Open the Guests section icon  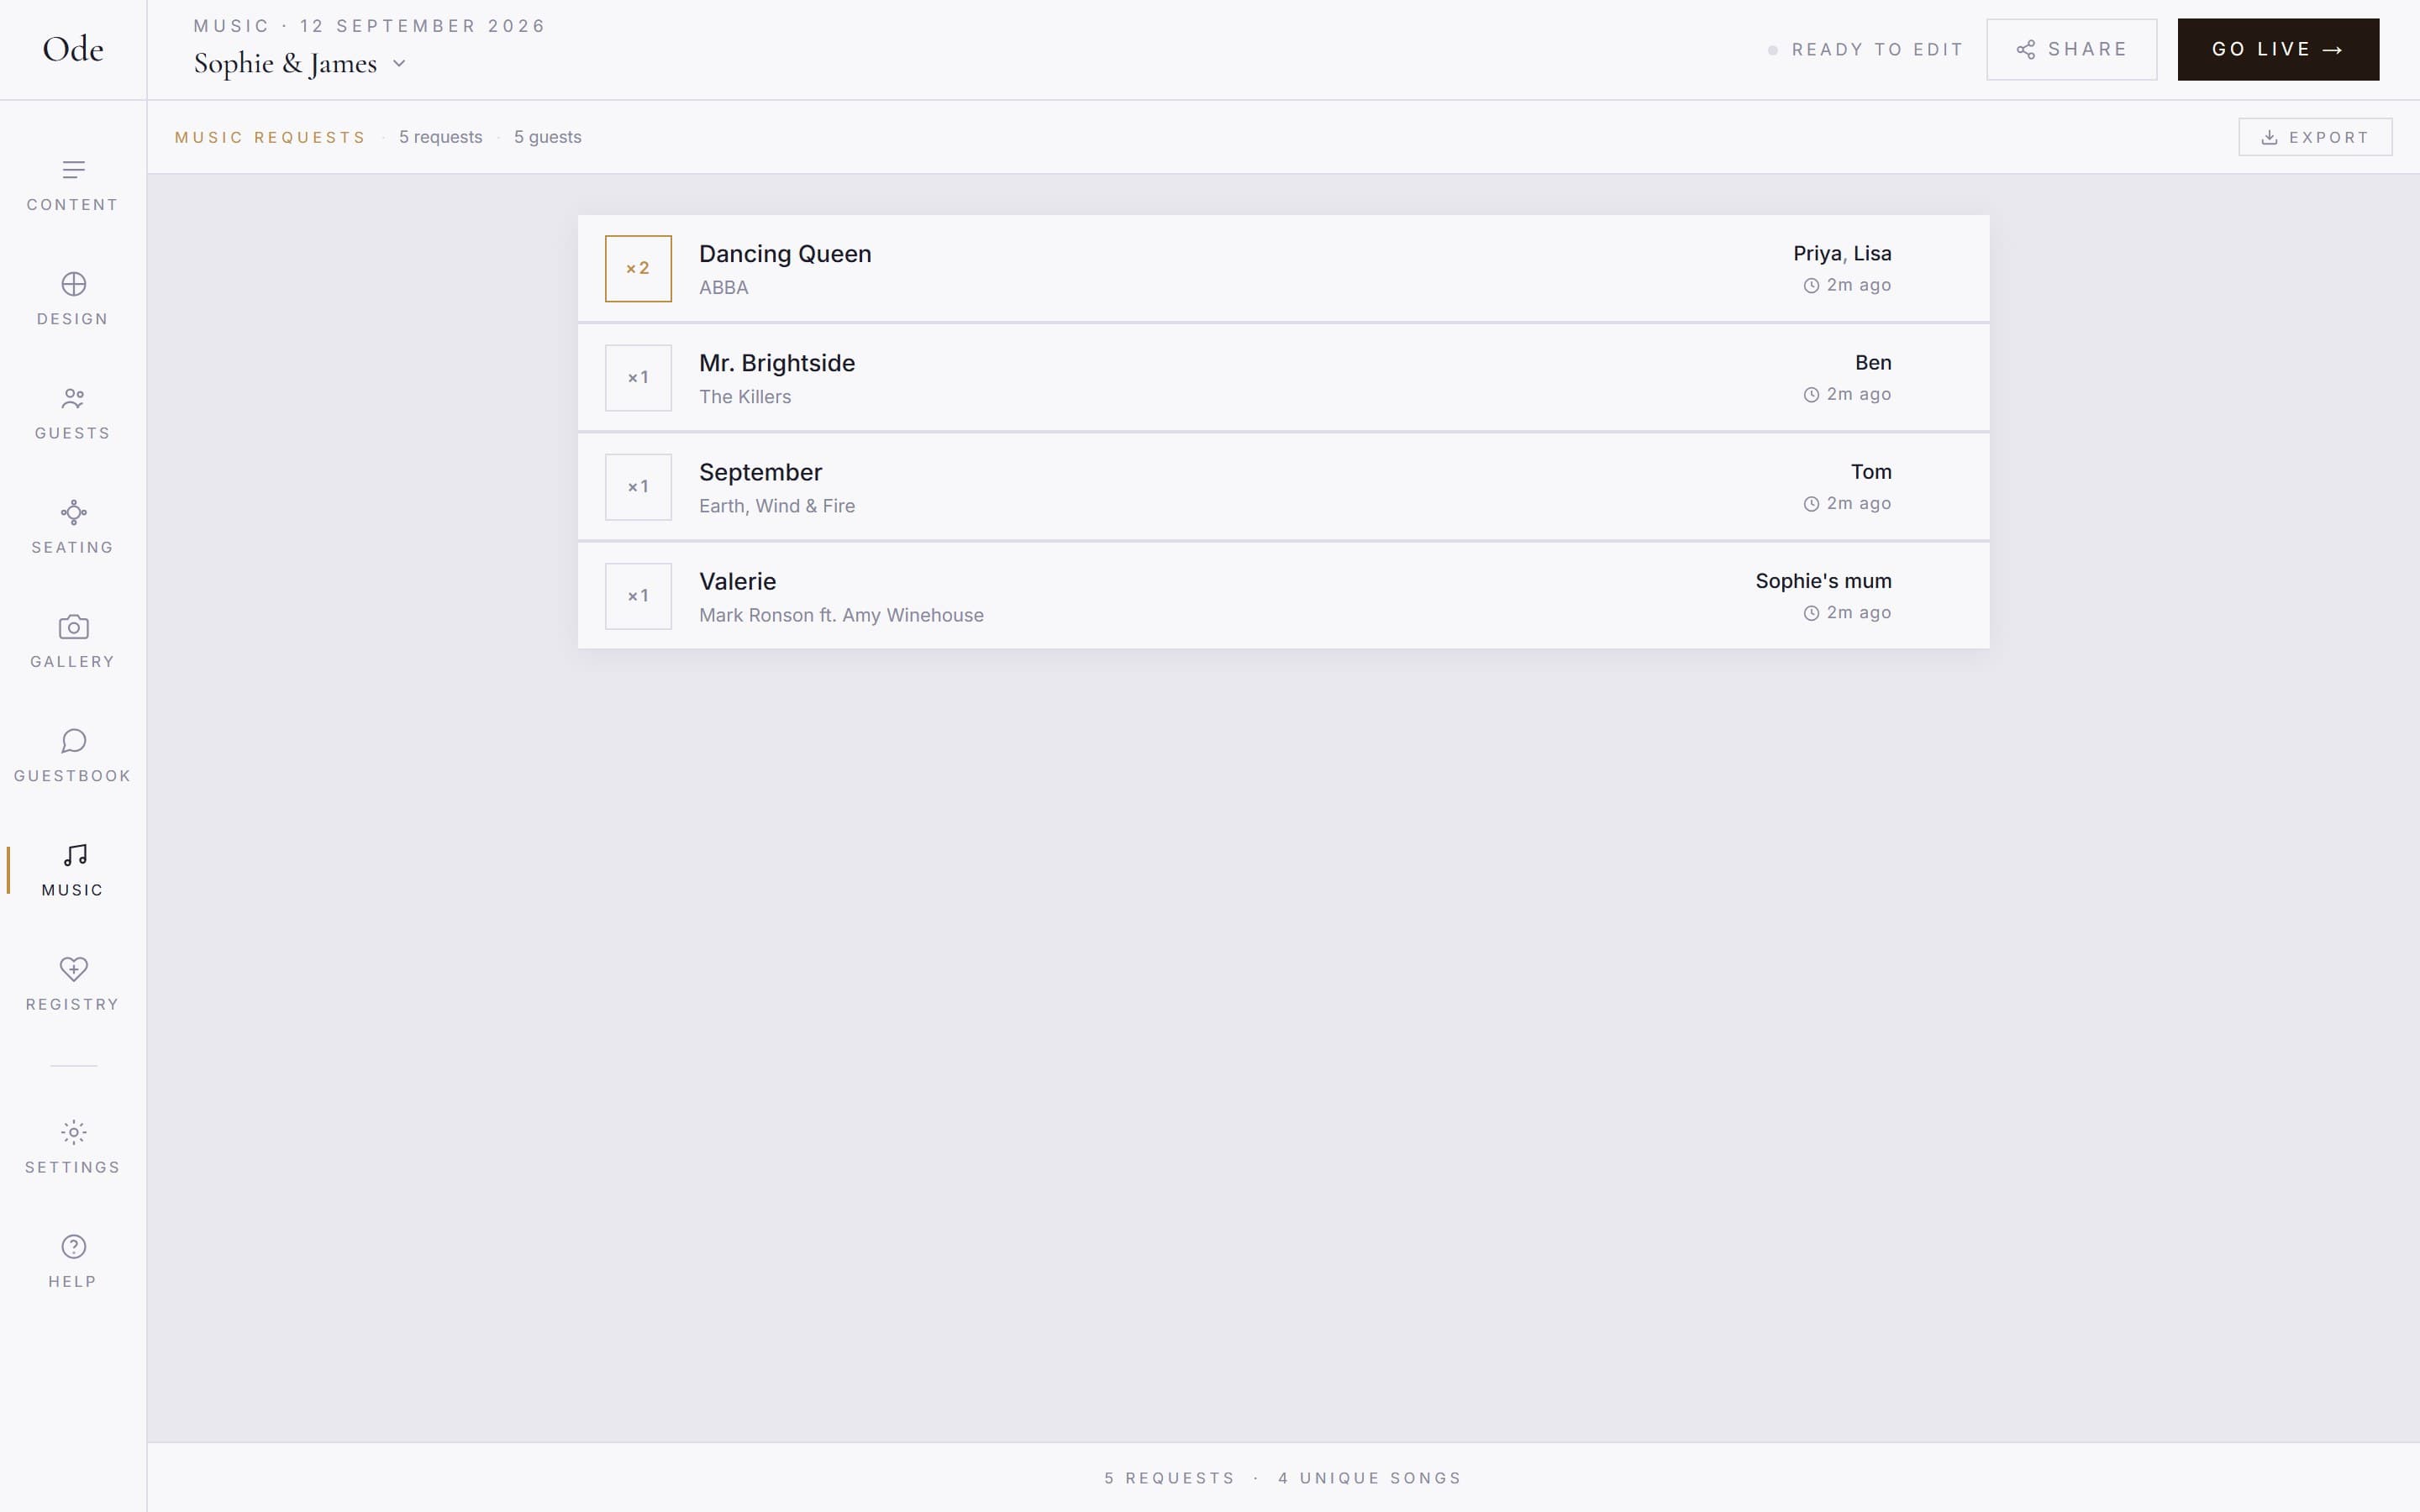point(73,398)
